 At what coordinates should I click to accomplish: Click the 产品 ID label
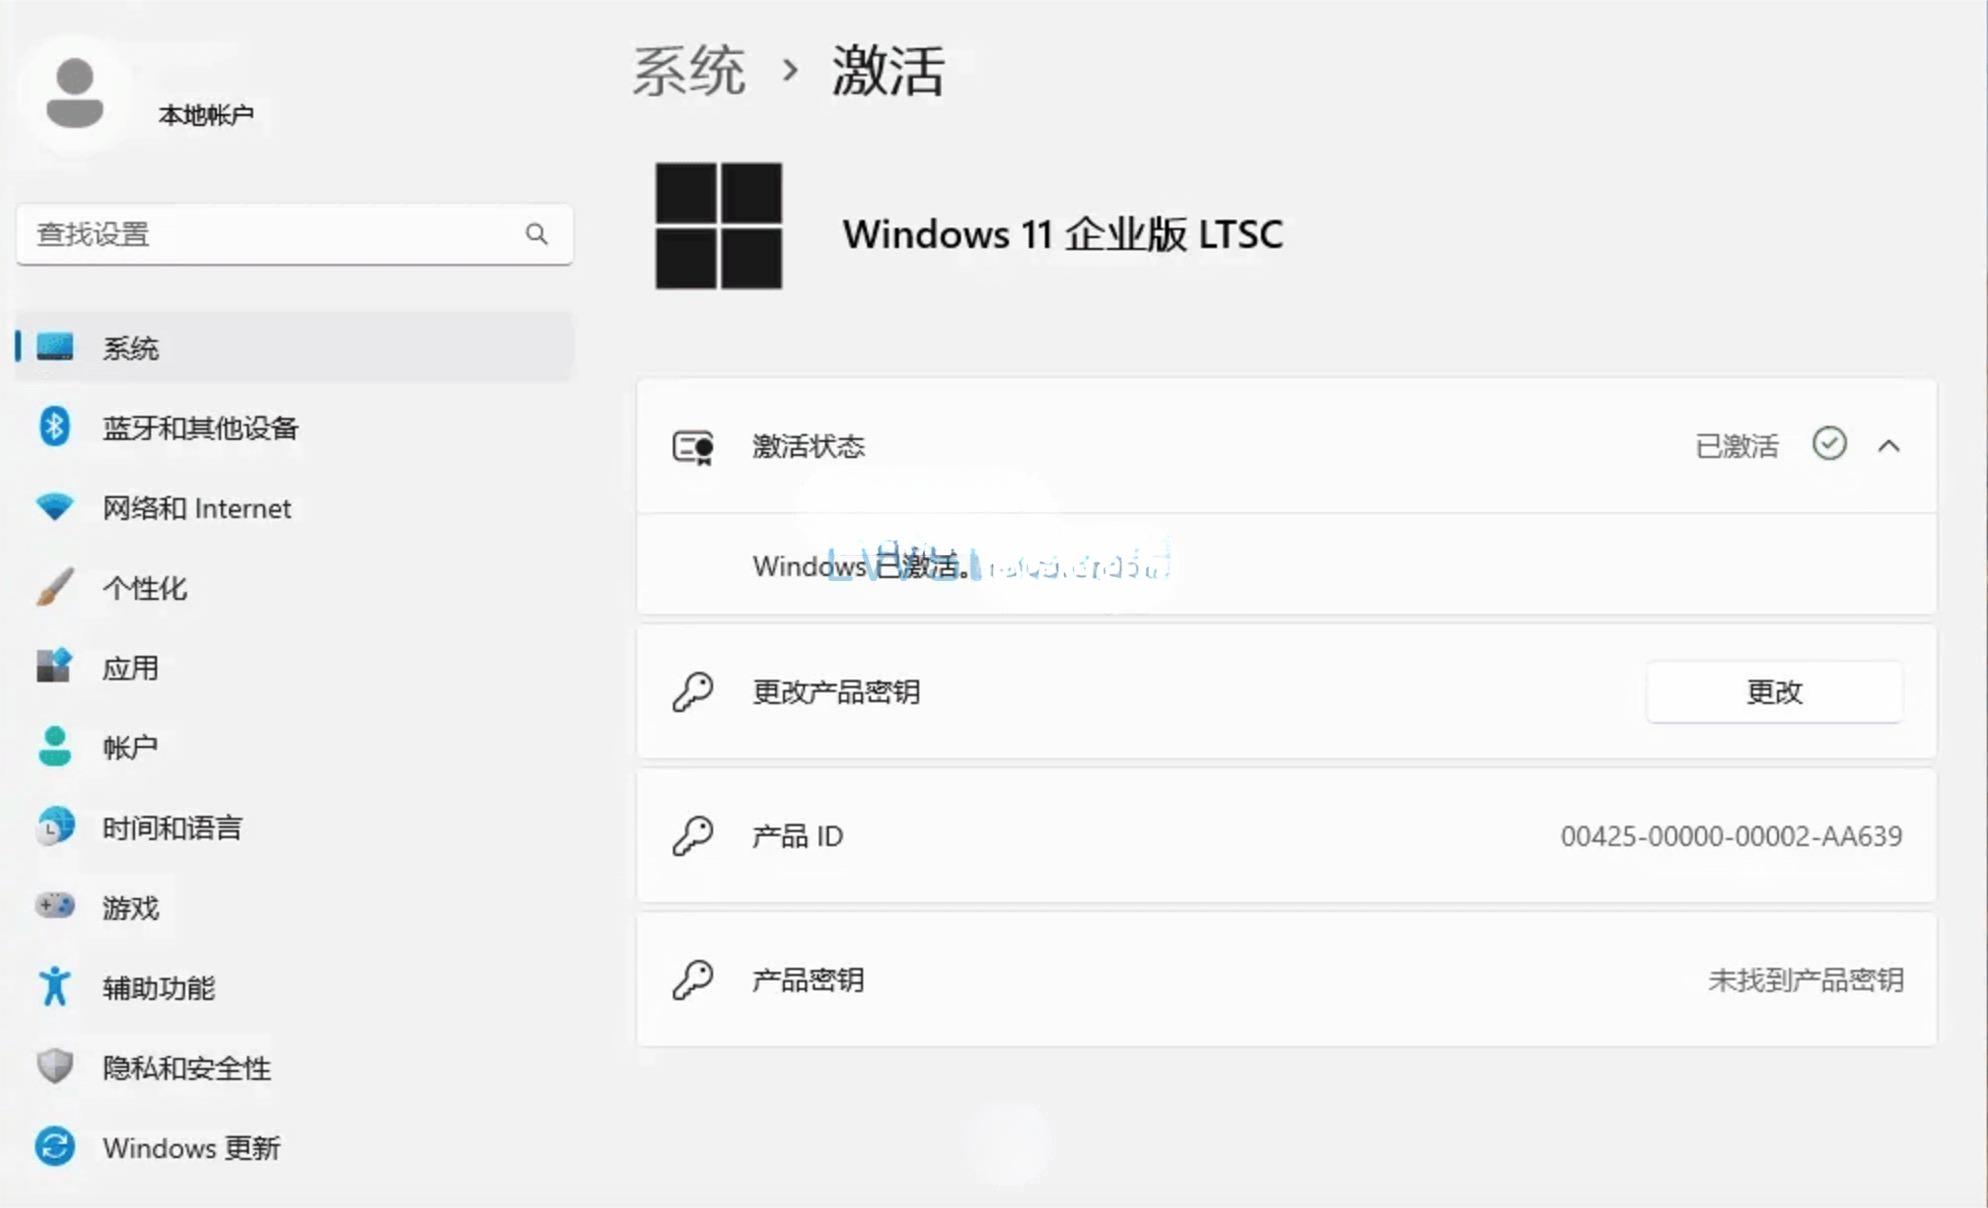pos(797,836)
